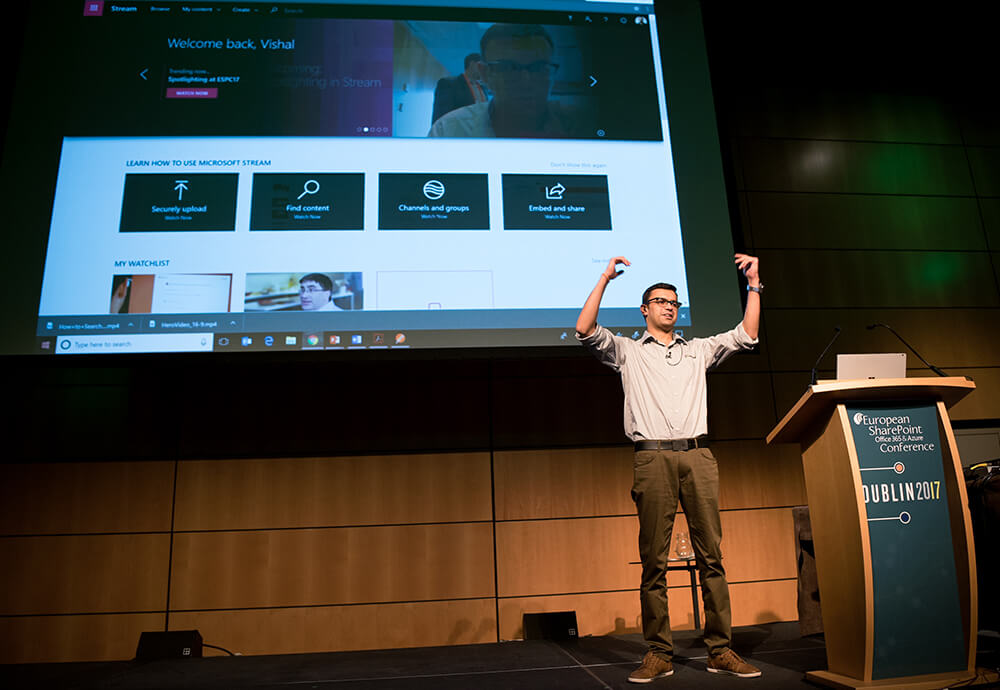Screen dimensions: 1000x690
Task: Click the Securely upload tutorial tile
Action: pos(179,201)
